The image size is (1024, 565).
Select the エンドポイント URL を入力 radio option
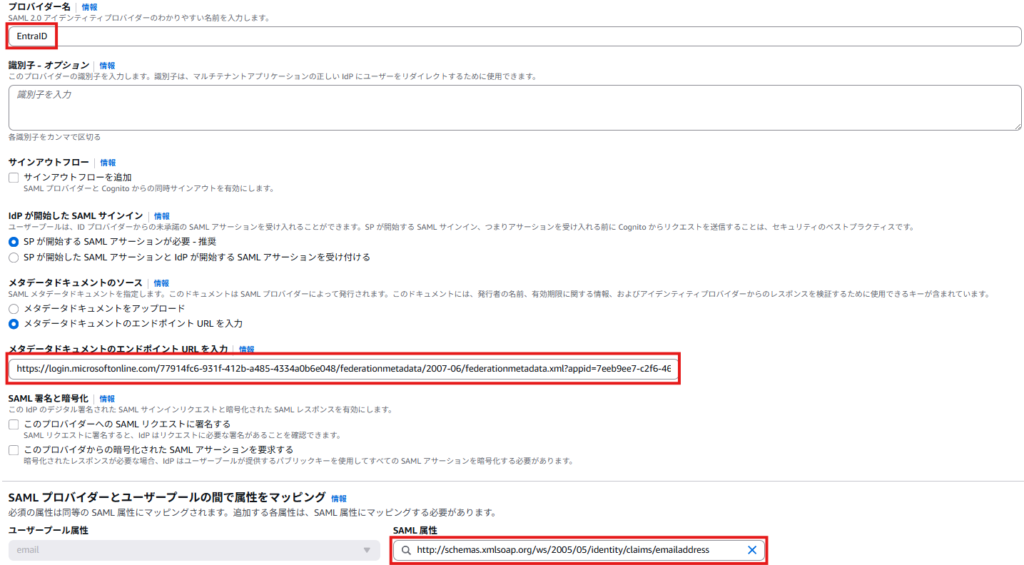pos(14,324)
